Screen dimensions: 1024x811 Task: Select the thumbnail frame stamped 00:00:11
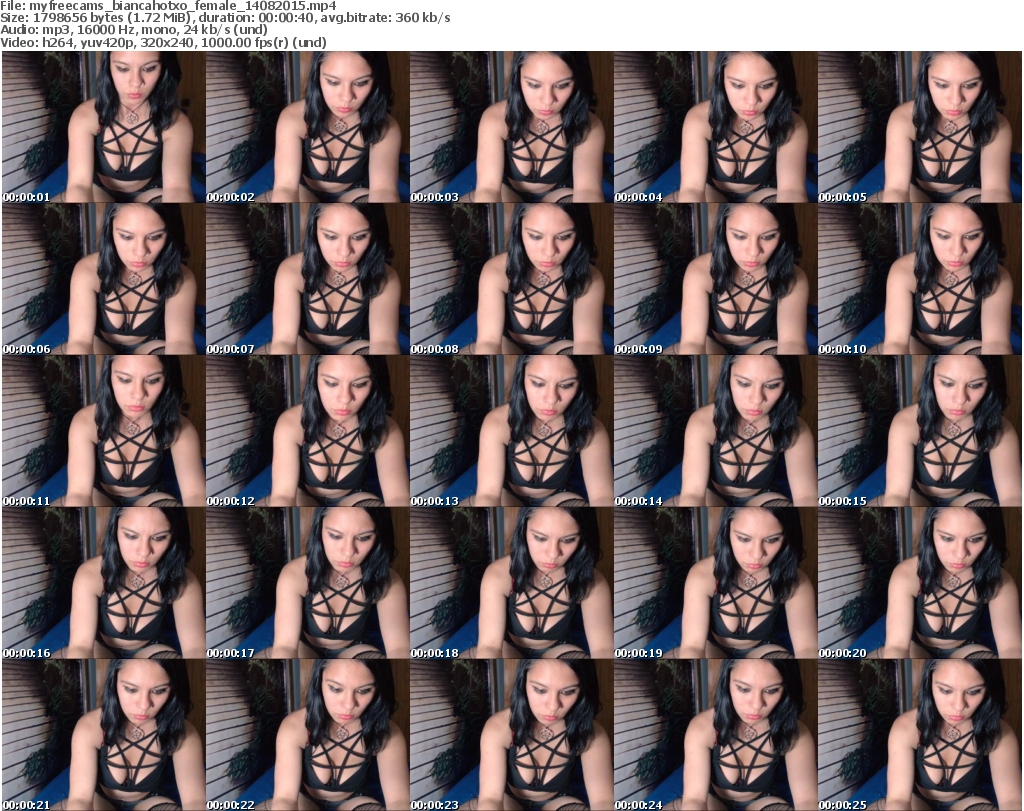pyautogui.click(x=103, y=432)
